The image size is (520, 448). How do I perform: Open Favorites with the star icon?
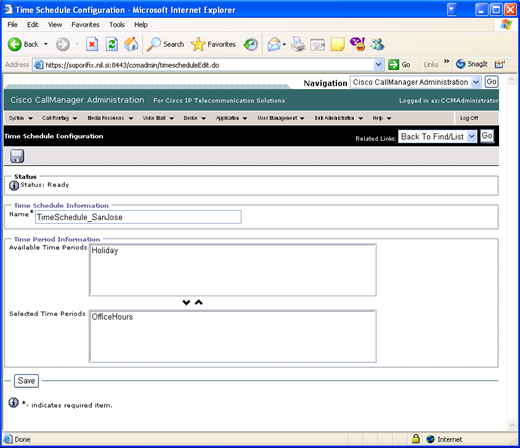[x=198, y=44]
